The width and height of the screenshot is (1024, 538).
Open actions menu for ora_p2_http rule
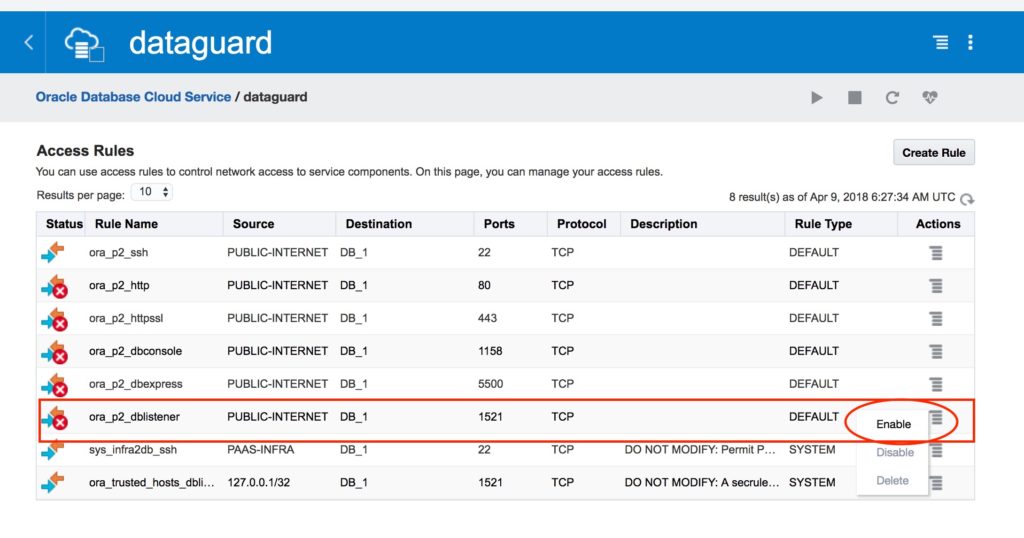click(936, 286)
